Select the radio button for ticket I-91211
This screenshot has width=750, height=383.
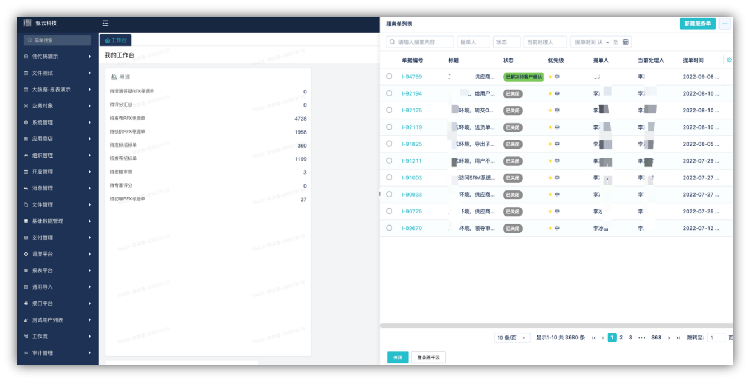tap(389, 161)
